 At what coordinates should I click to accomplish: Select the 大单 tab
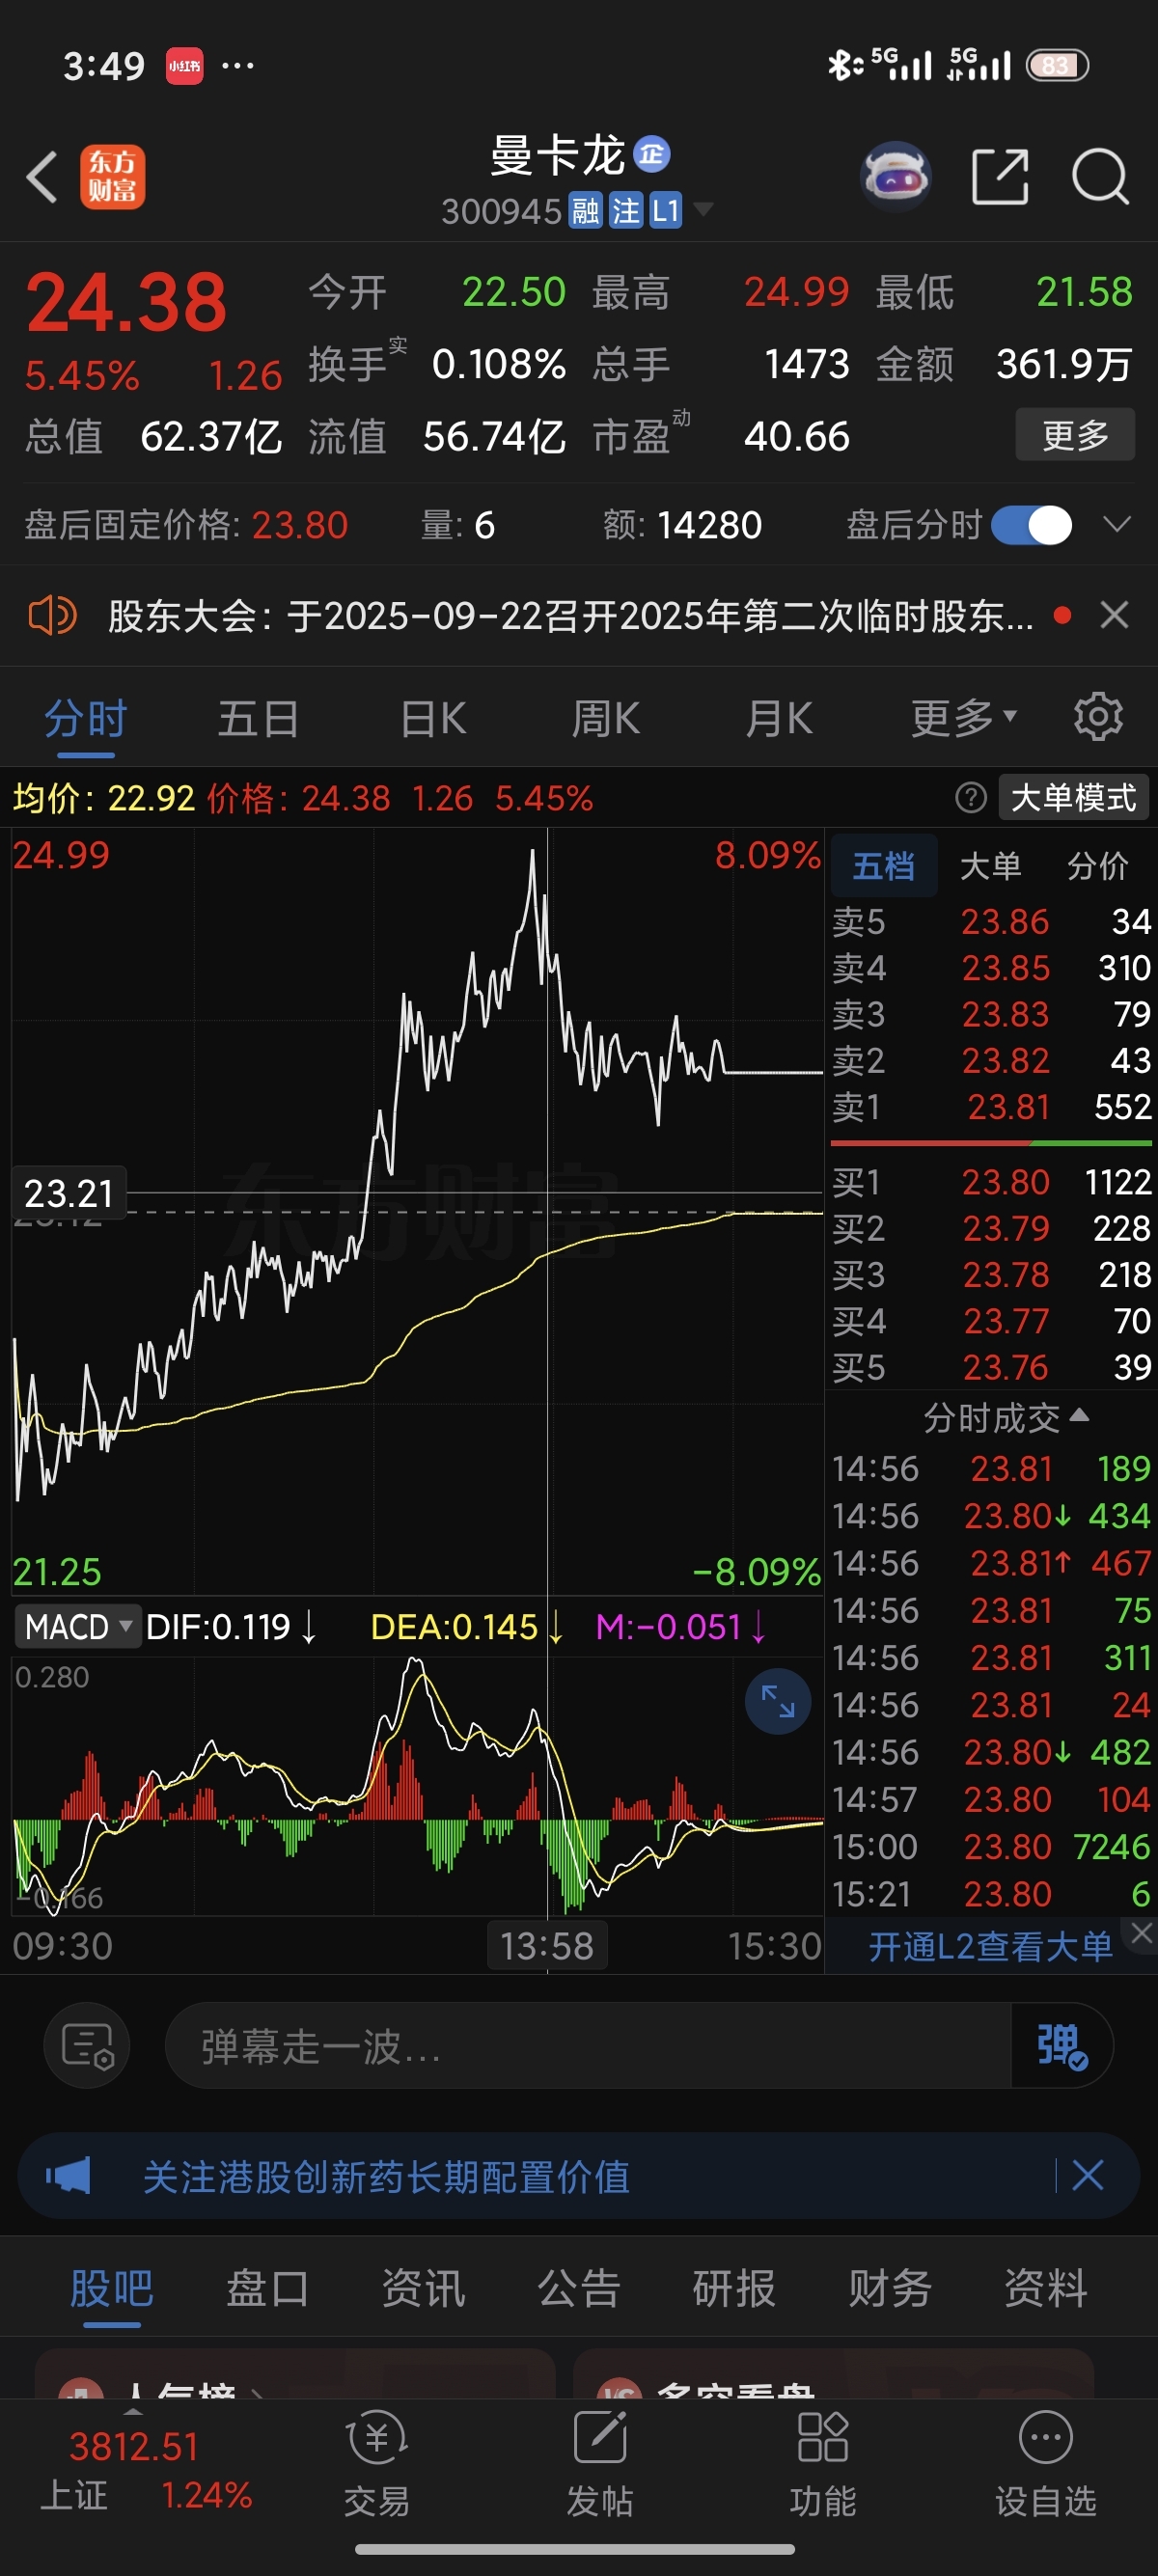coord(990,865)
